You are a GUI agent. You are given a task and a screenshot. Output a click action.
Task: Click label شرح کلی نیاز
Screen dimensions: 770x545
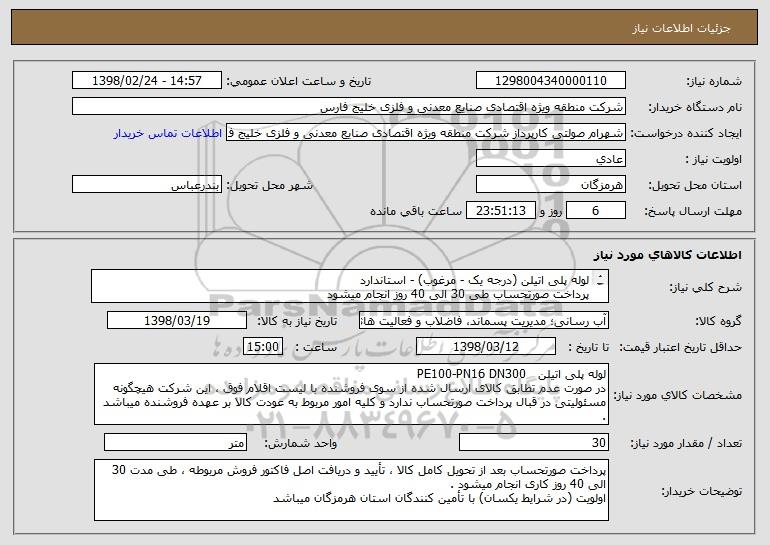706,287
